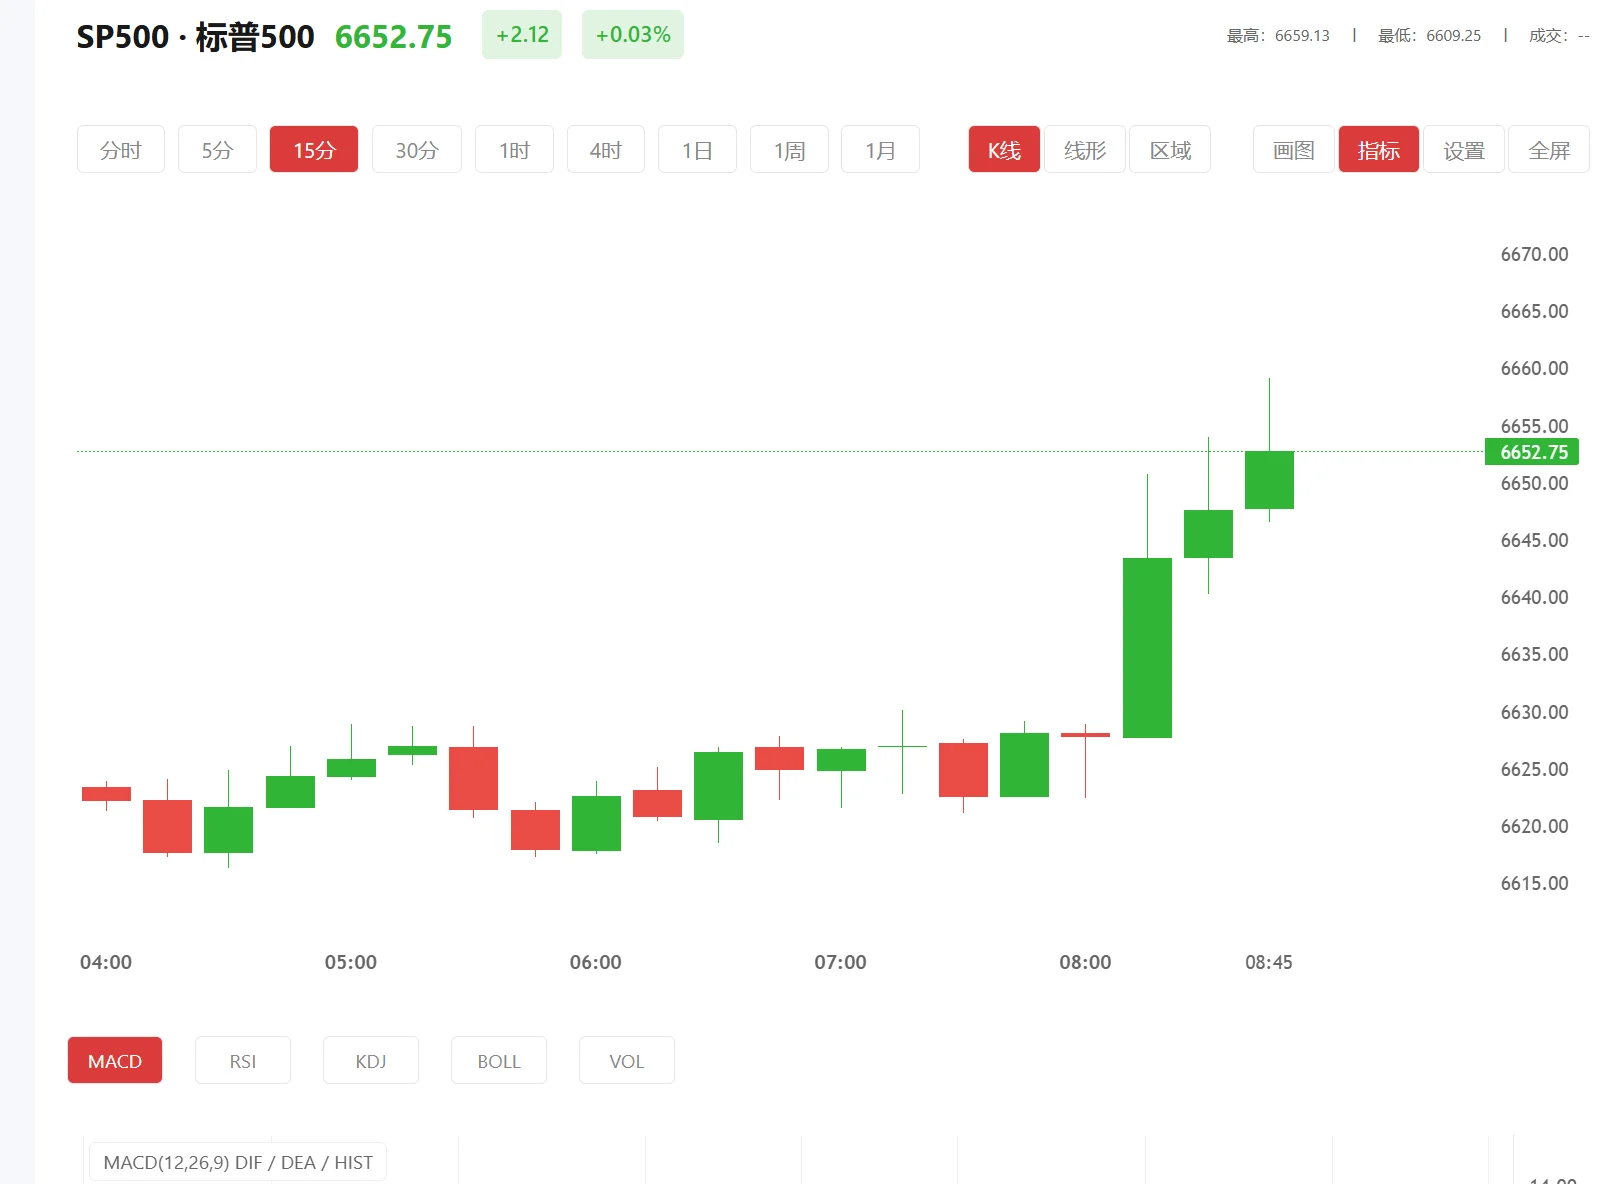Viewport: 1600px width, 1184px height.
Task: Click the KDJ indicator button
Action: click(x=370, y=1060)
